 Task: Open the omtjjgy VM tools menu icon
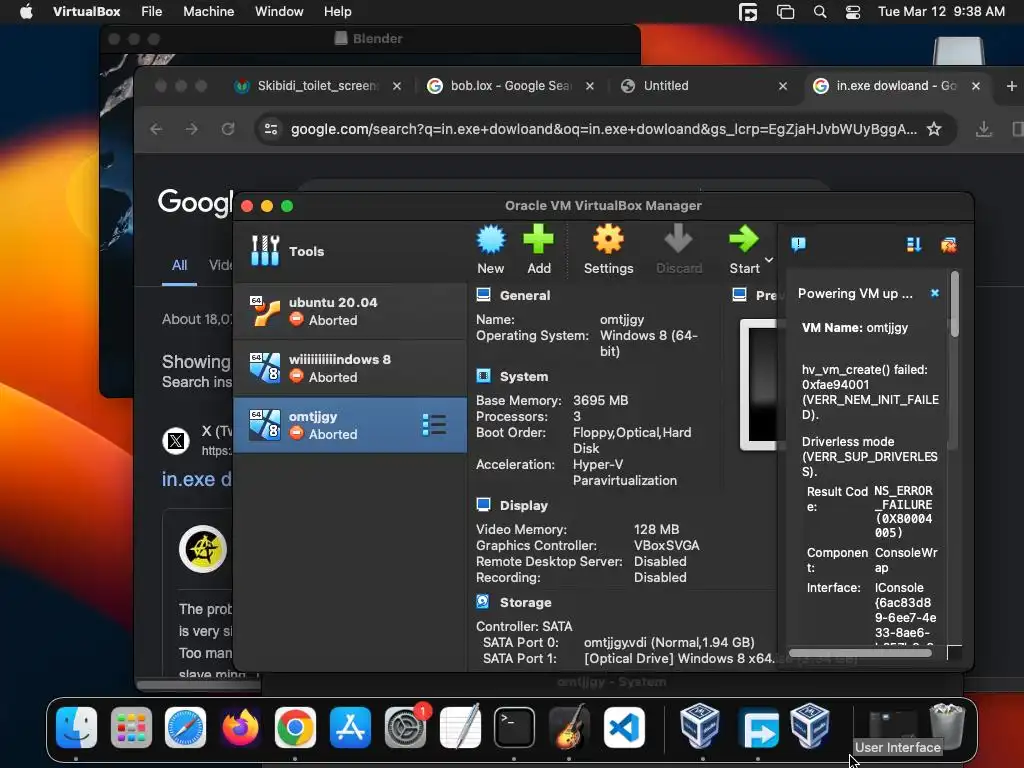click(434, 424)
